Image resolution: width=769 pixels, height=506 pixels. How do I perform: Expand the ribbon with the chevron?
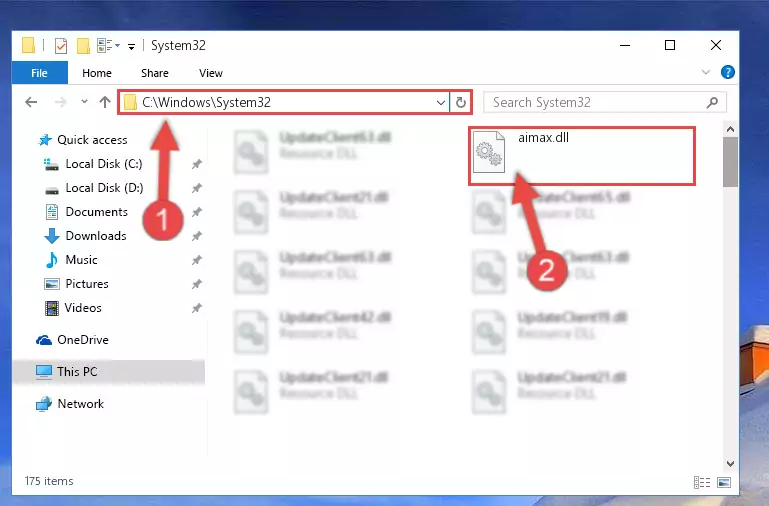point(706,72)
